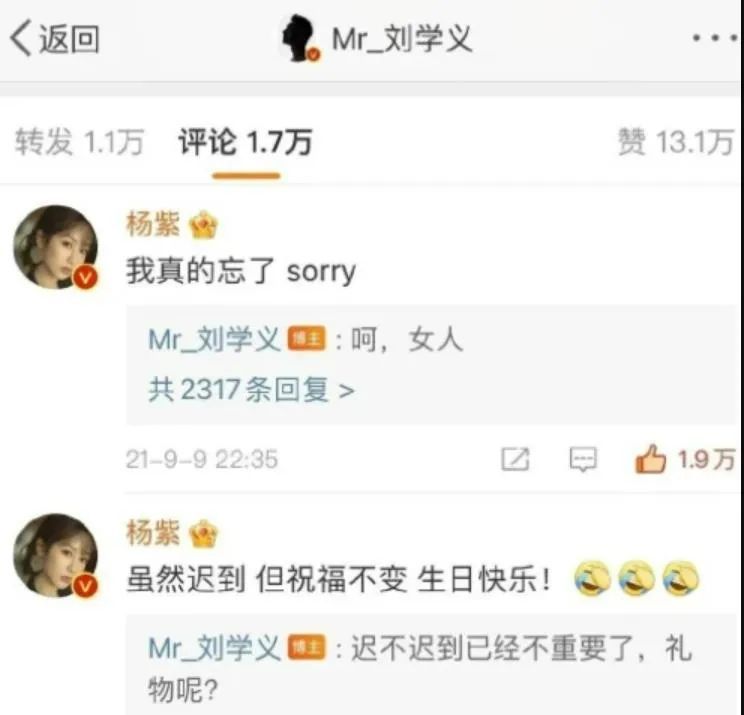
Task: Open Mr_刘学义 username link in second reply
Action: [x=214, y=648]
